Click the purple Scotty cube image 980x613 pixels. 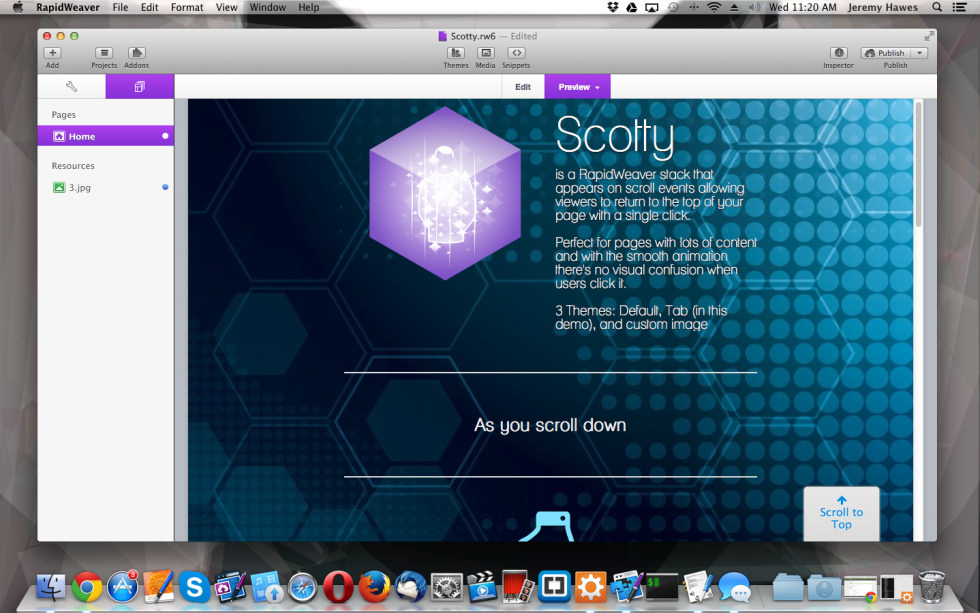pyautogui.click(x=445, y=193)
